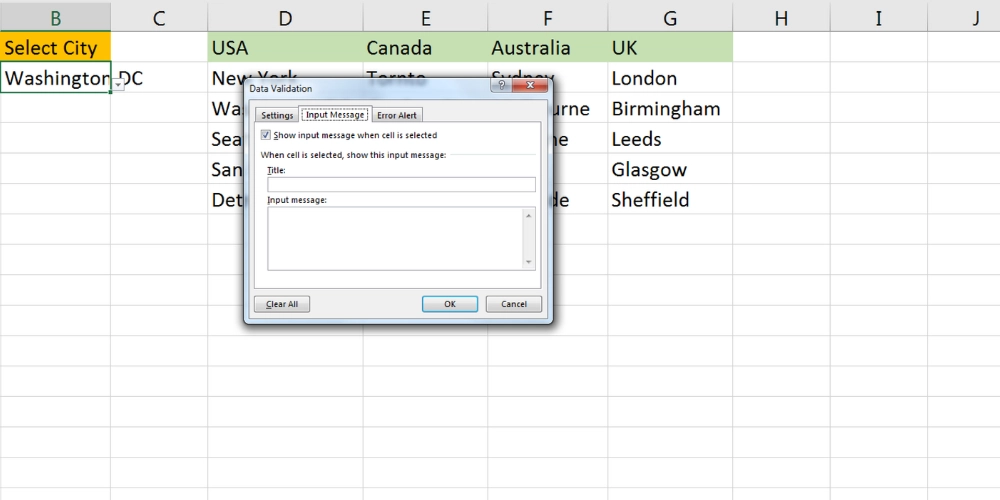This screenshot has height=500, width=1000.
Task: Select the Sheffield cell
Action: (670, 200)
